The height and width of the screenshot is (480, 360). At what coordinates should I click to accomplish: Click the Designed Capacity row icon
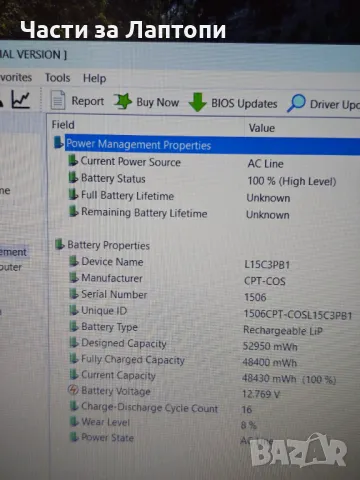pyautogui.click(x=73, y=342)
